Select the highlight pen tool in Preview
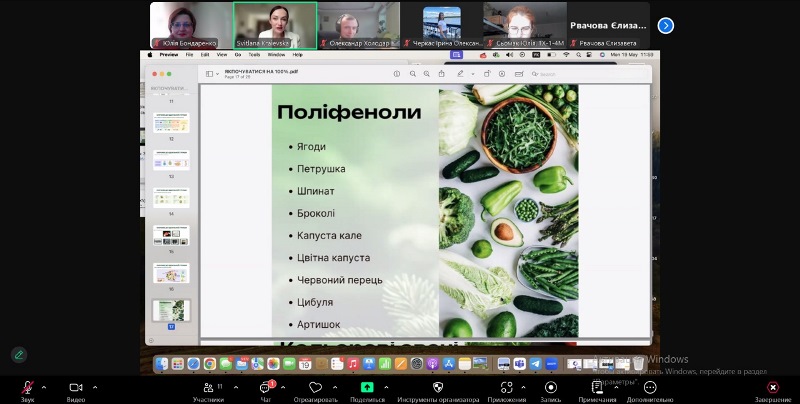Image resolution: width=800 pixels, height=404 pixels. (x=460, y=74)
